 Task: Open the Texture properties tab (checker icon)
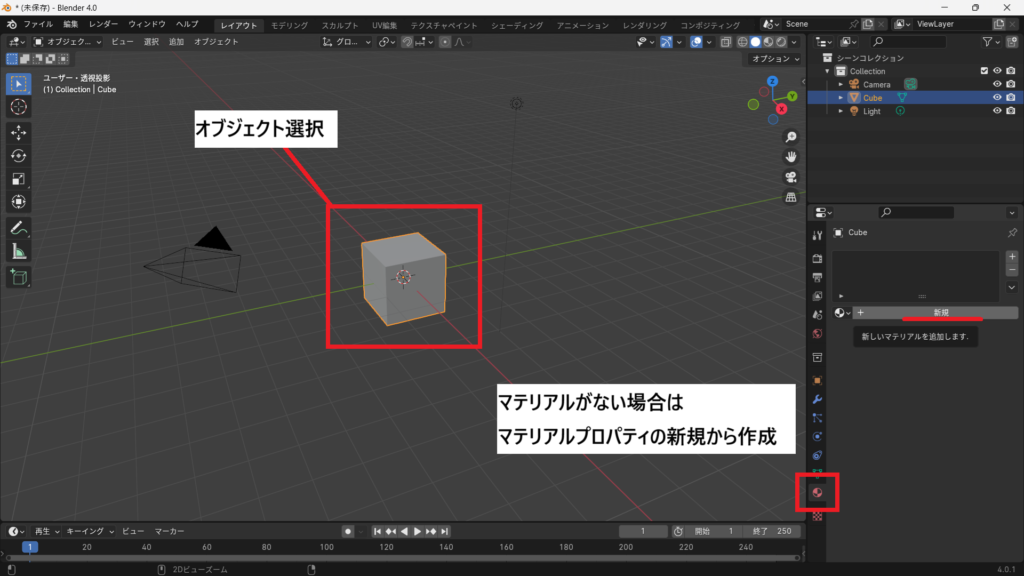[x=817, y=516]
